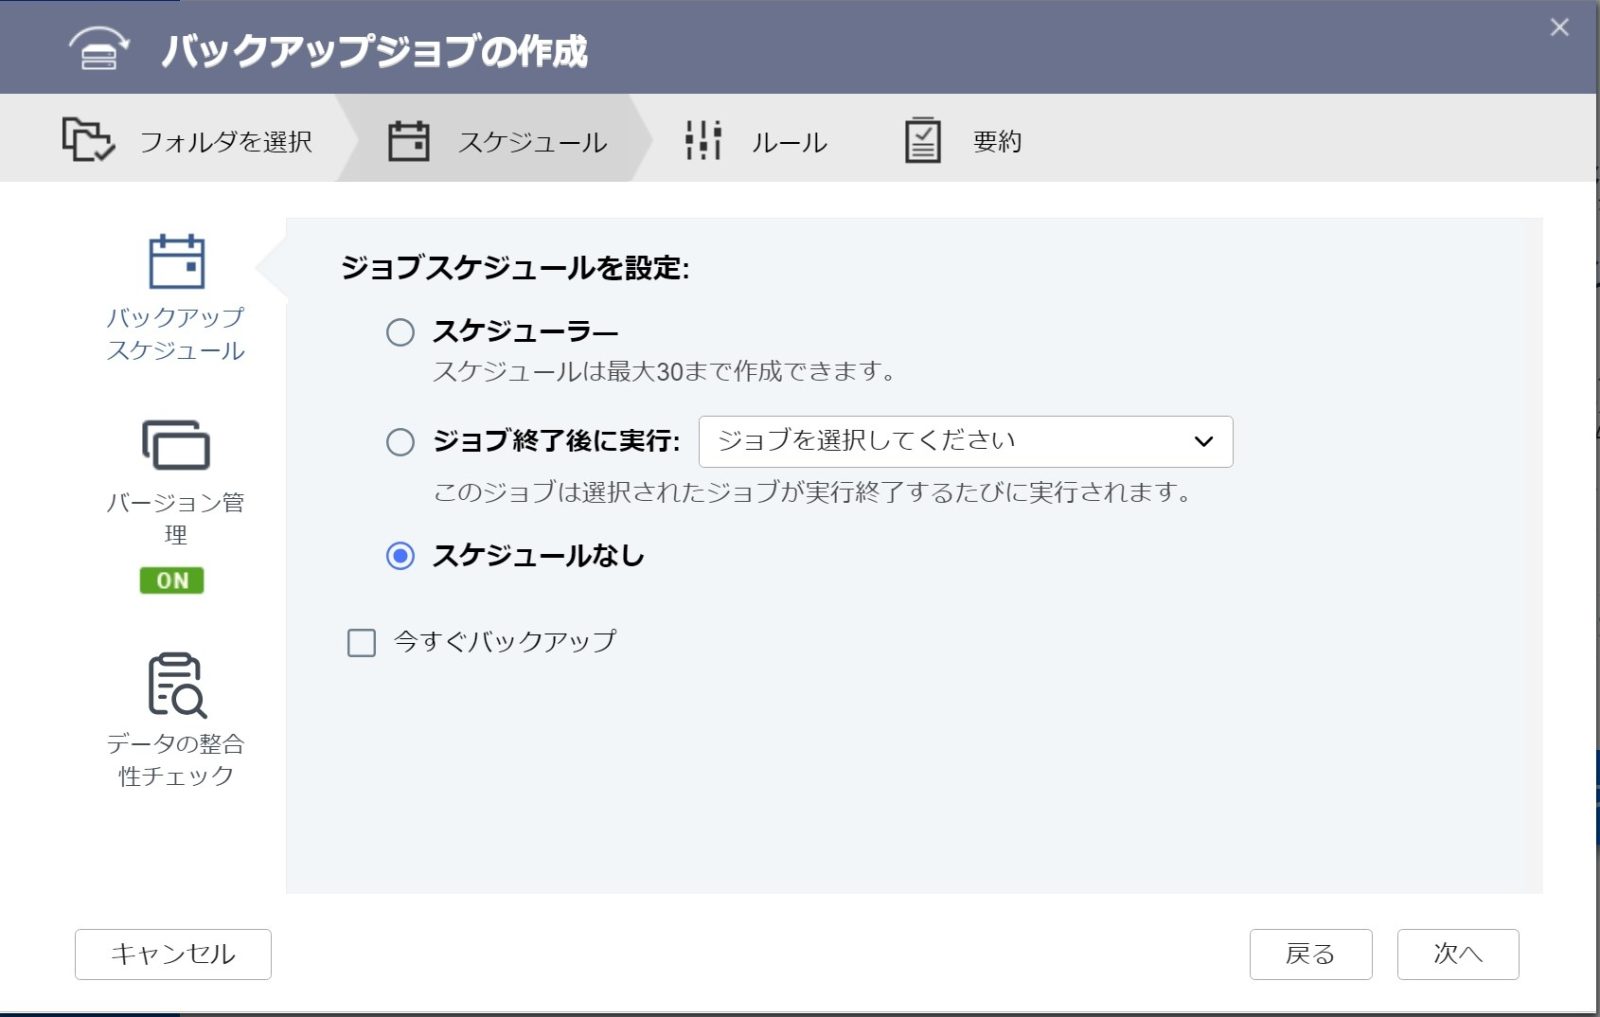Open the data integrity check sidebar icon
Screen dimensions: 1600x1017
(176, 686)
